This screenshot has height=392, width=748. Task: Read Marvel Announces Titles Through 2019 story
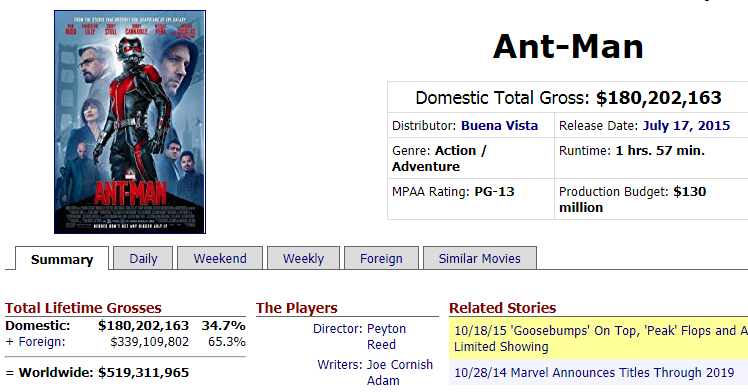click(x=594, y=372)
